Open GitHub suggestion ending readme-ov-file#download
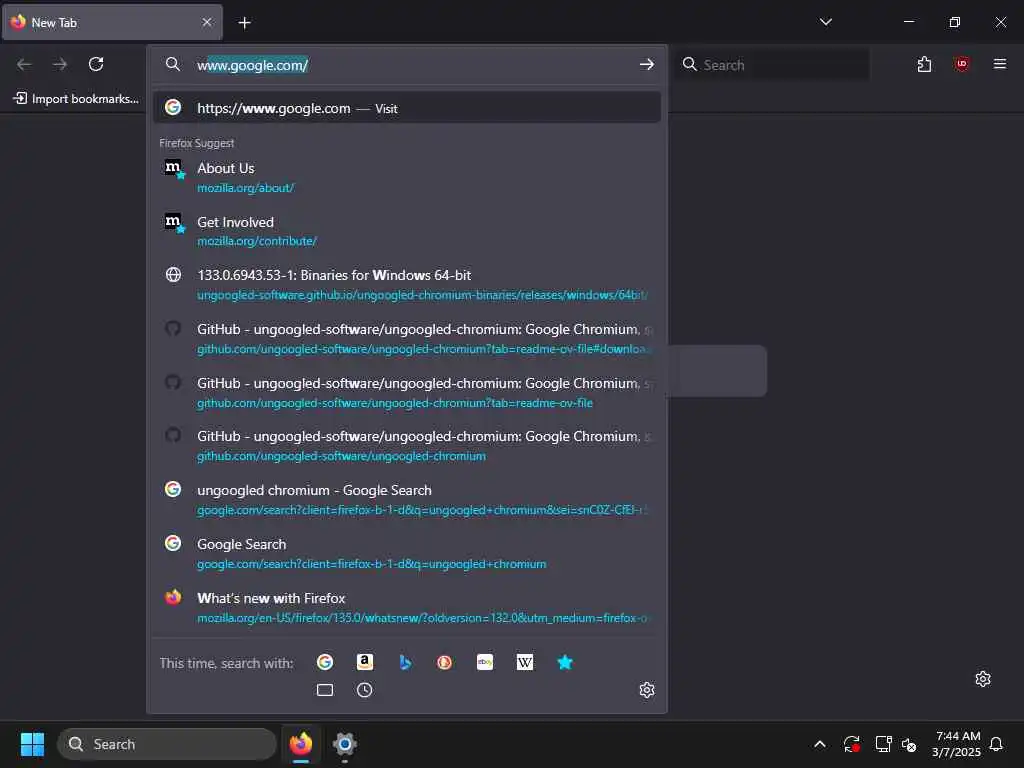The image size is (1024, 768). [x=407, y=338]
